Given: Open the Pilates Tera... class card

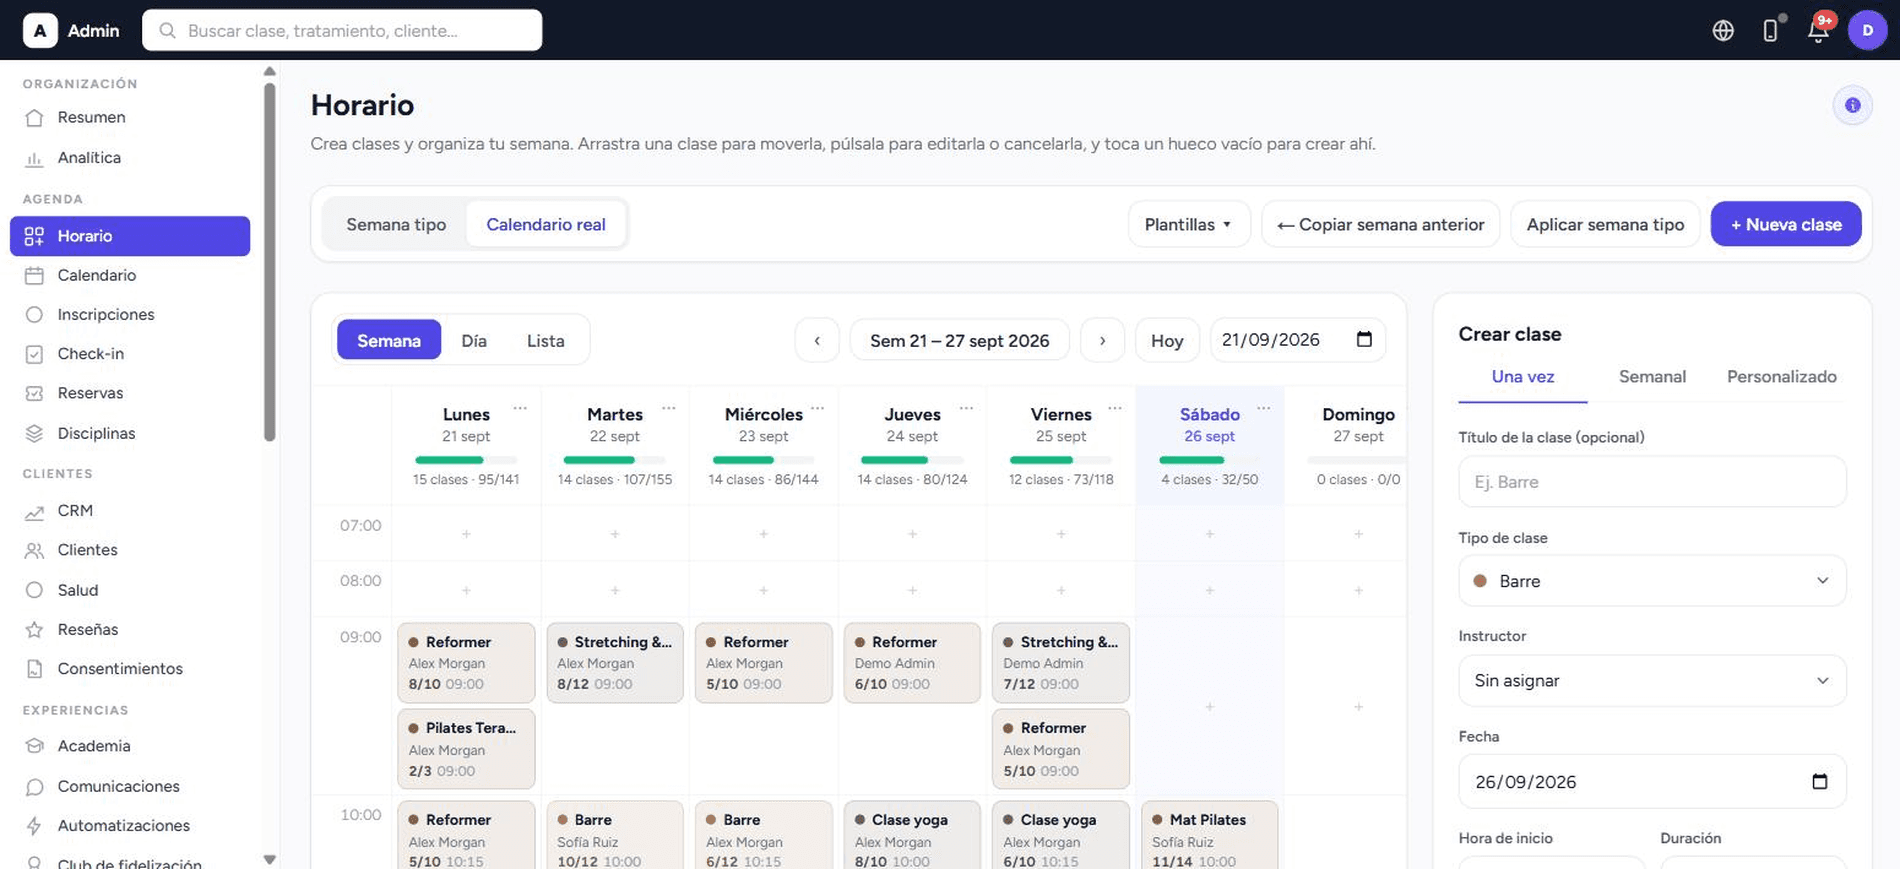Looking at the screenshot, I should [466, 749].
